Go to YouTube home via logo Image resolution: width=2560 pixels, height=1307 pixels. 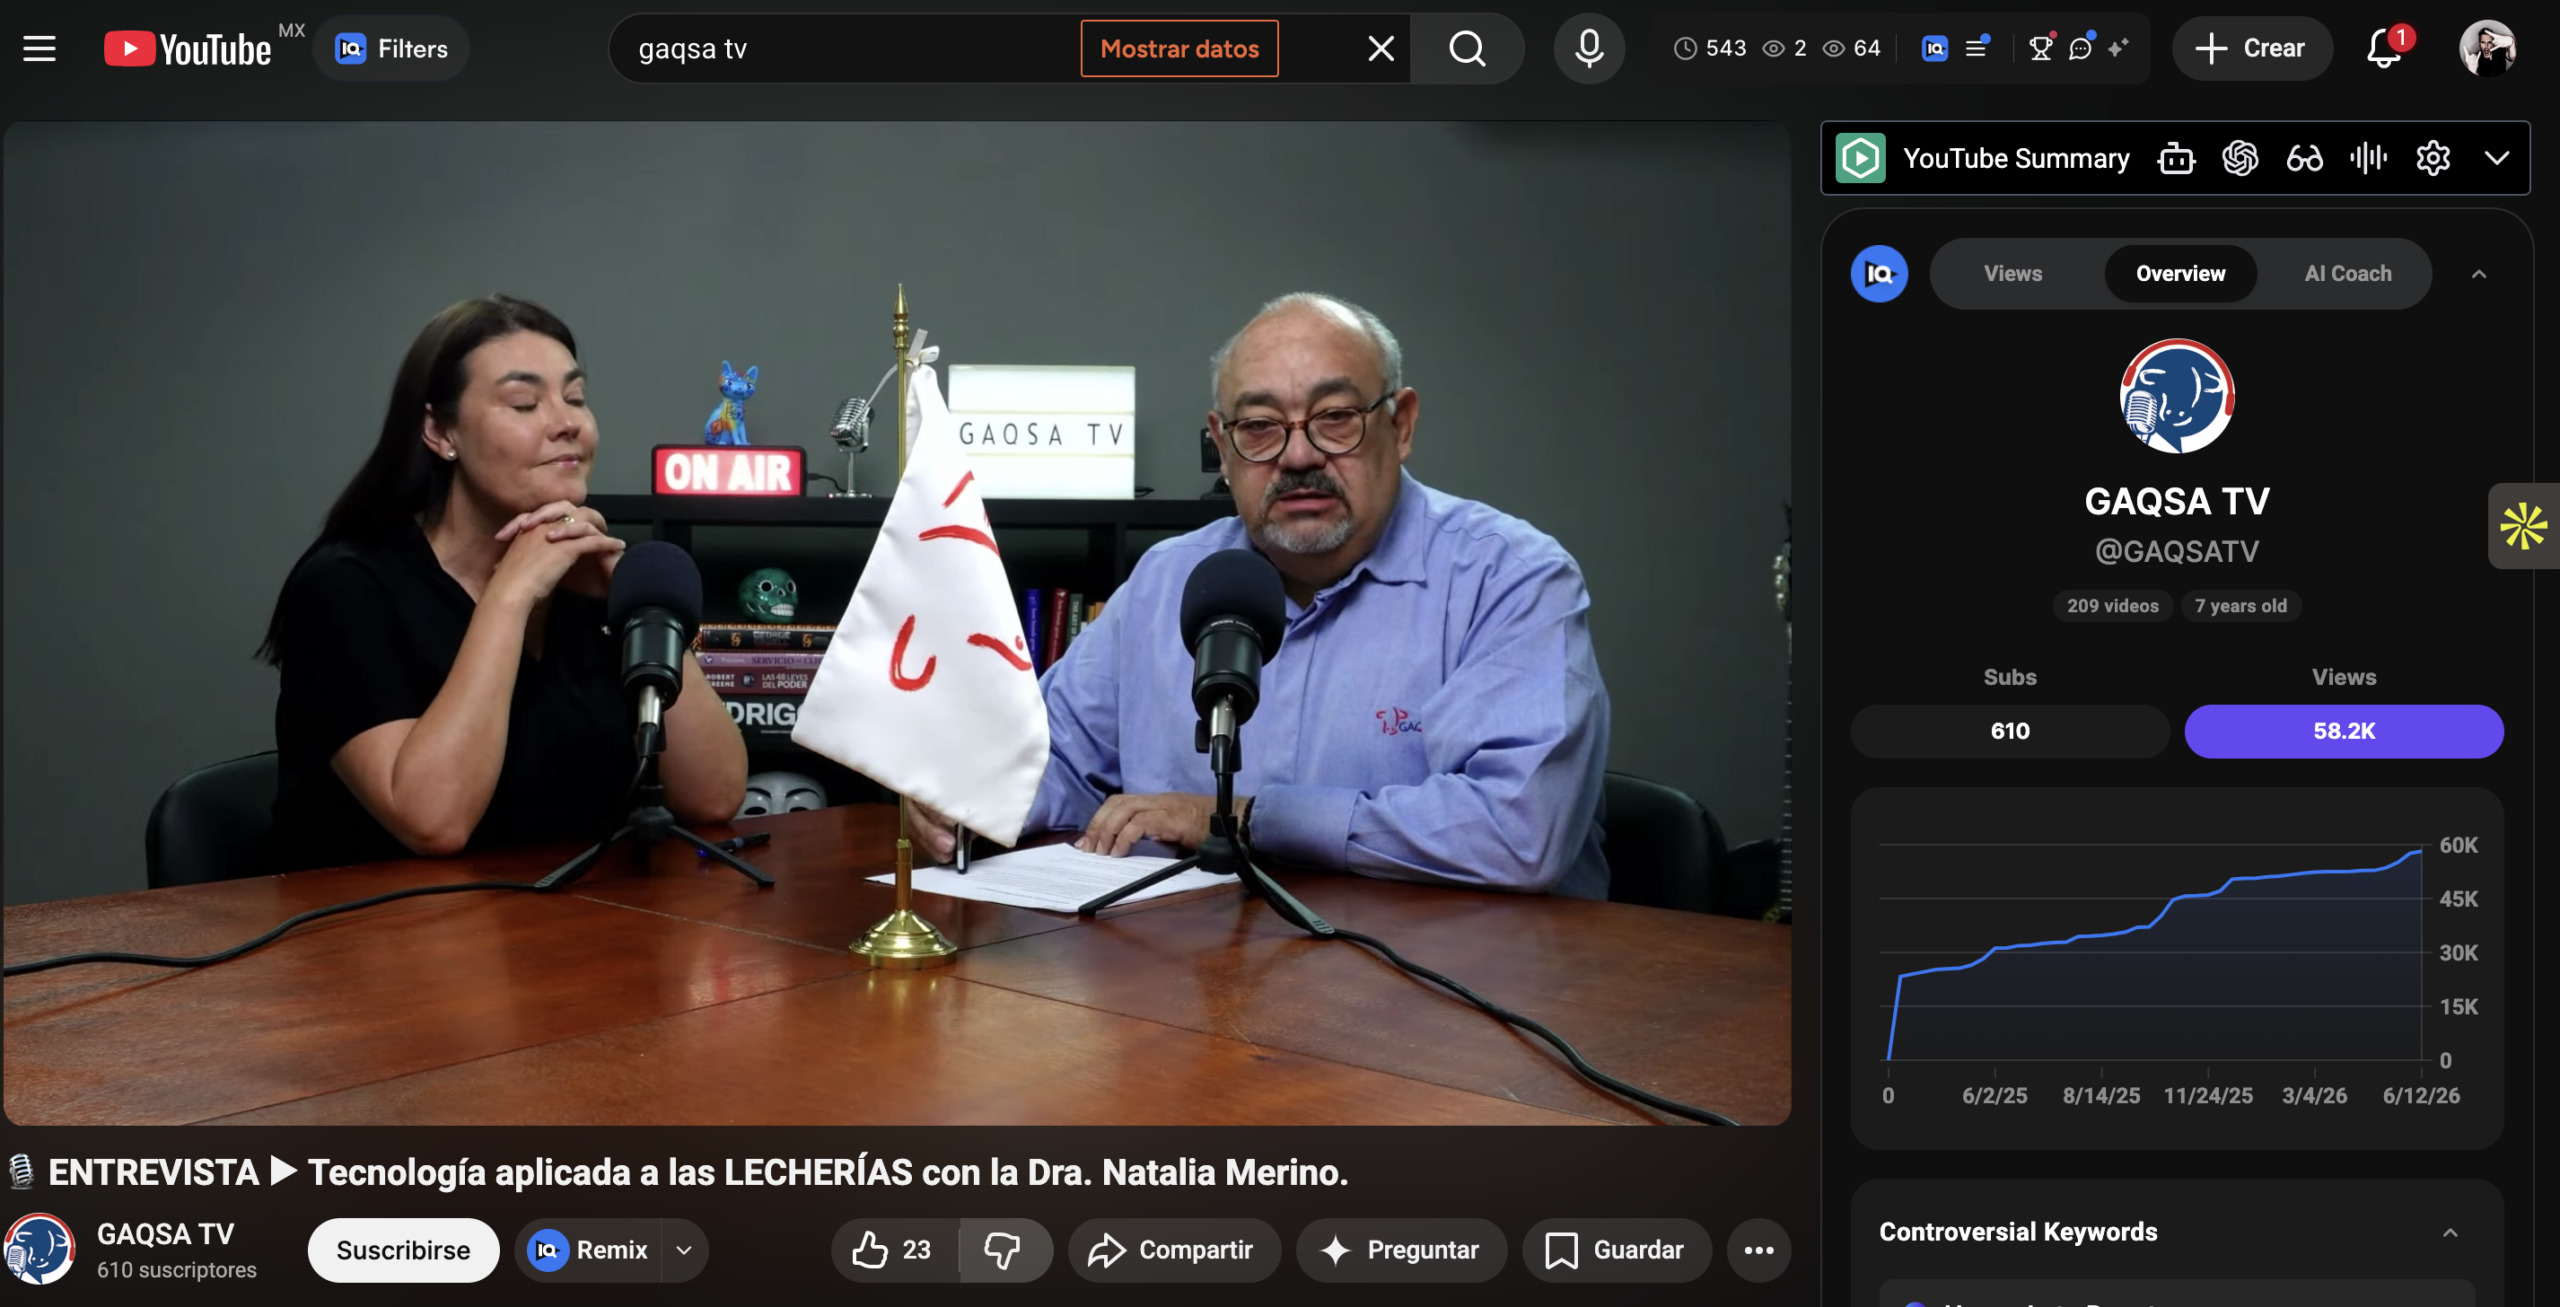click(x=187, y=48)
